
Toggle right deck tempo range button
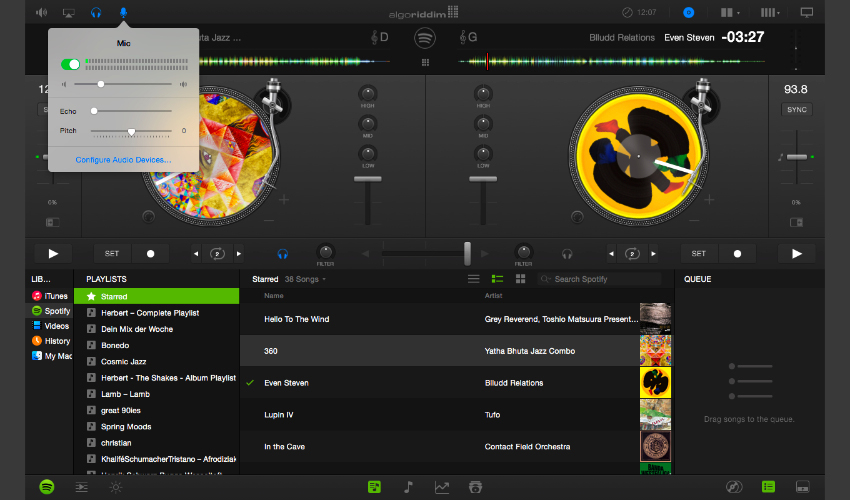[x=796, y=222]
